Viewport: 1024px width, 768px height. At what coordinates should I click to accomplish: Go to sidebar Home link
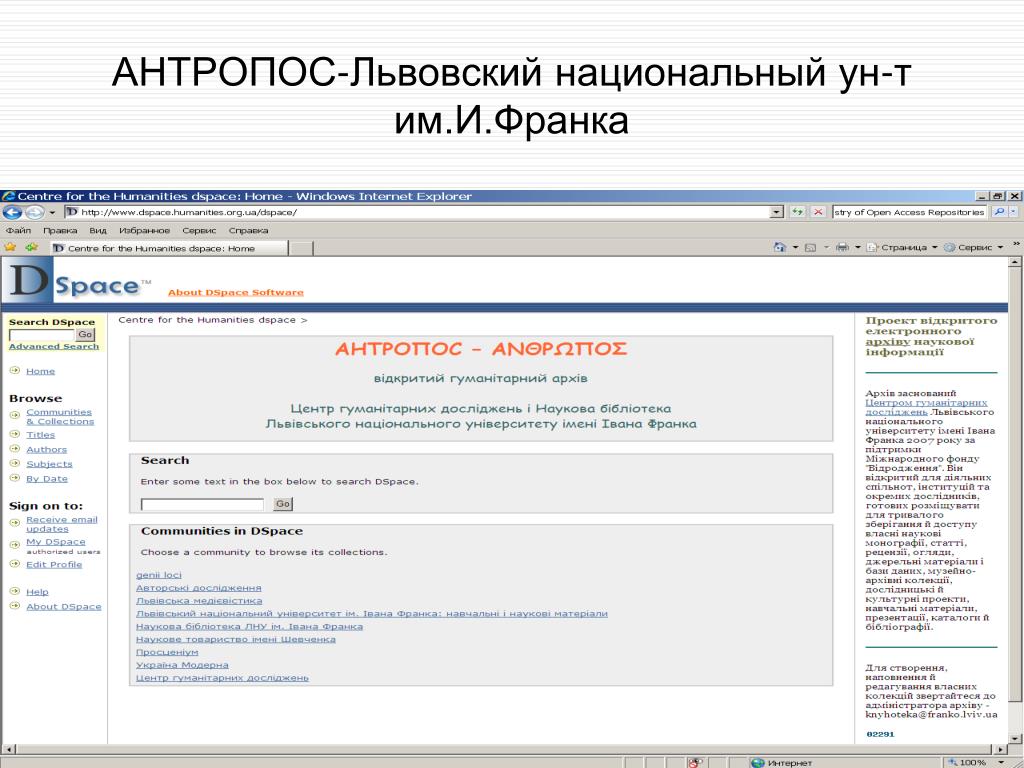tap(40, 371)
